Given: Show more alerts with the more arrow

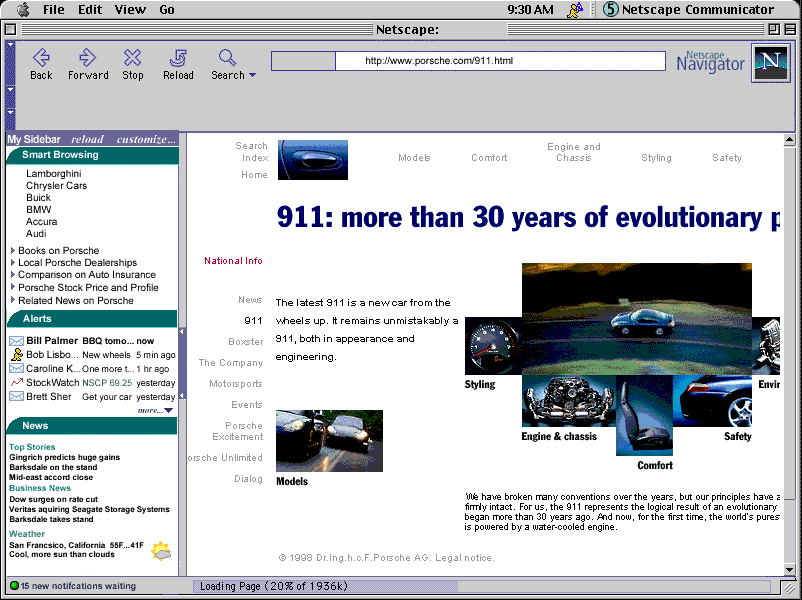Looking at the screenshot, I should pyautogui.click(x=169, y=410).
